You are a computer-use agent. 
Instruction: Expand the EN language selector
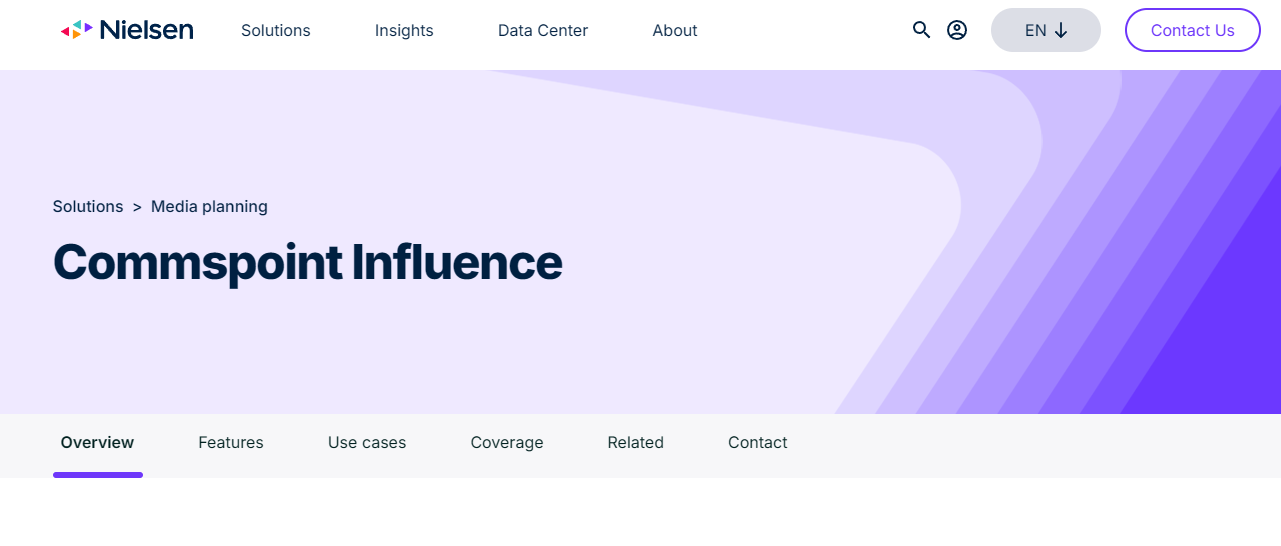pos(1045,30)
